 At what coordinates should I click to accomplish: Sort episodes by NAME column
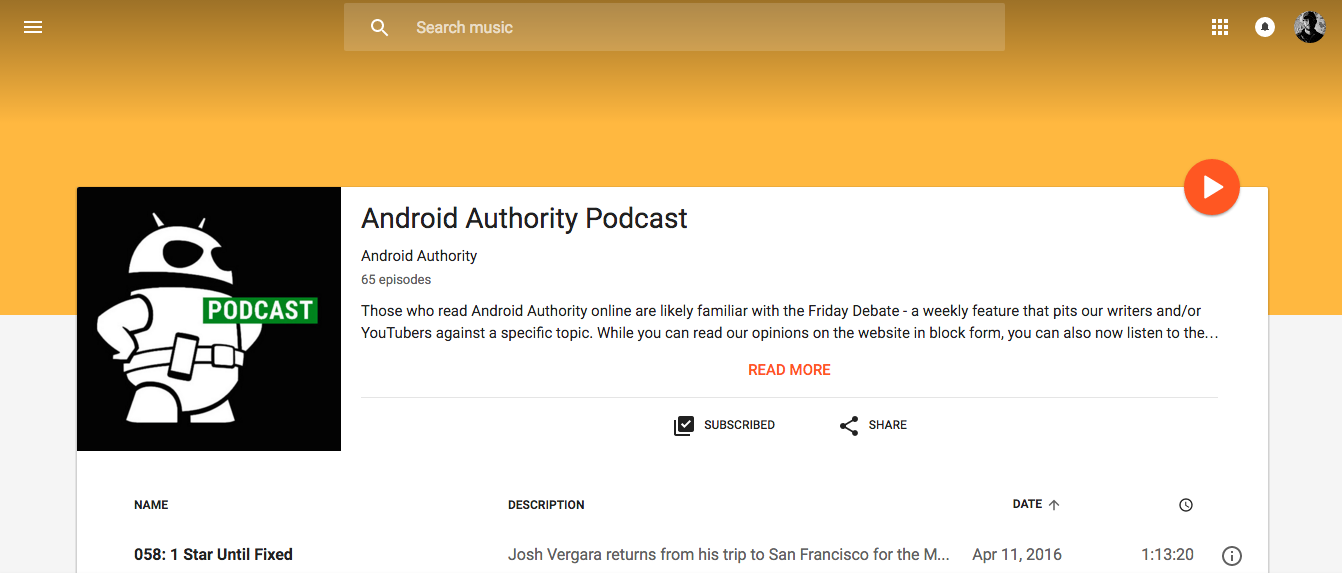[151, 505]
